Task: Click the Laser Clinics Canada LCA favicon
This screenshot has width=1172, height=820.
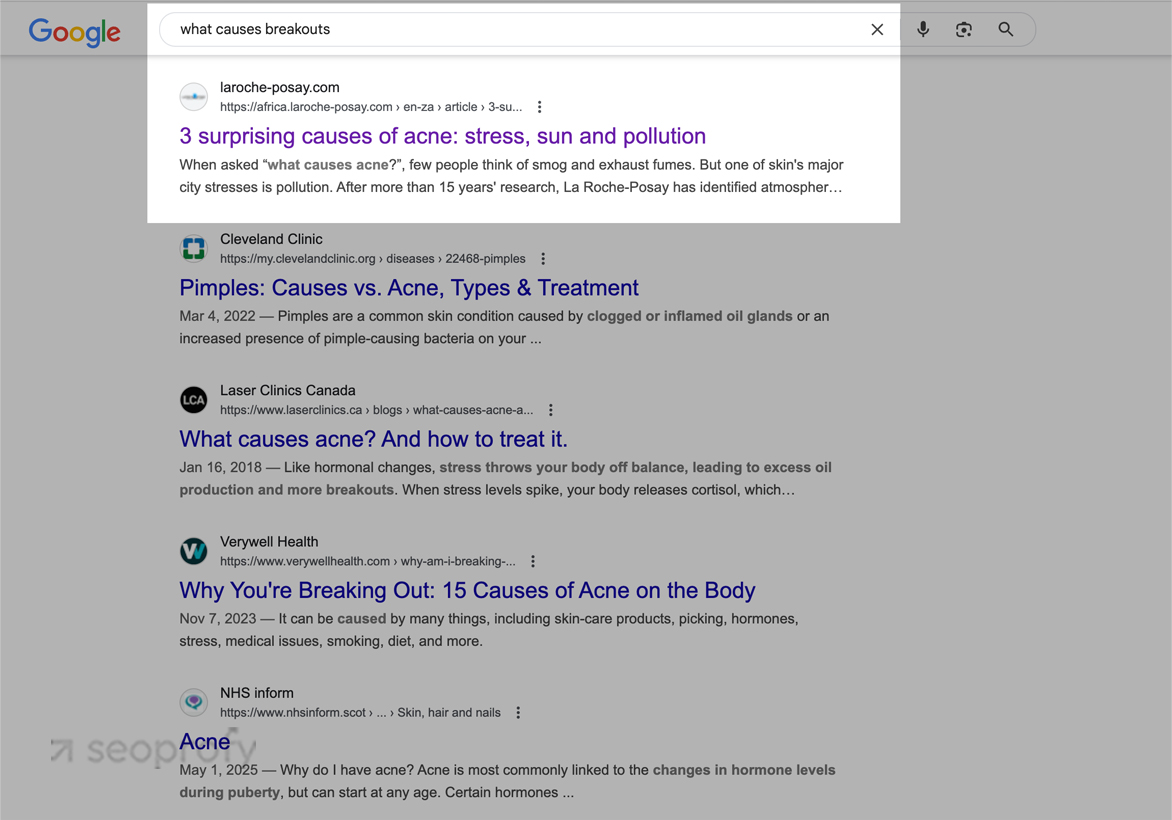Action: (194, 399)
